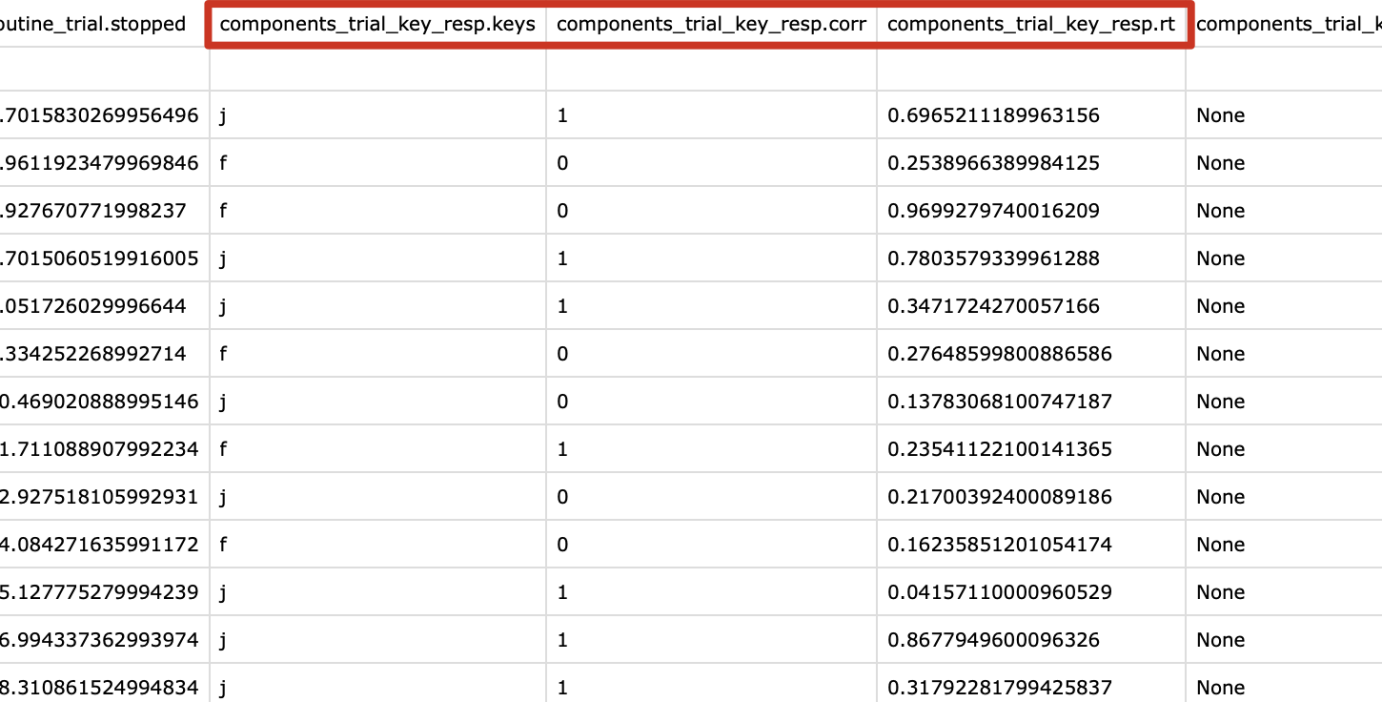Select the empty keys cell below header
Screen dimensions: 1382x702
[377, 68]
